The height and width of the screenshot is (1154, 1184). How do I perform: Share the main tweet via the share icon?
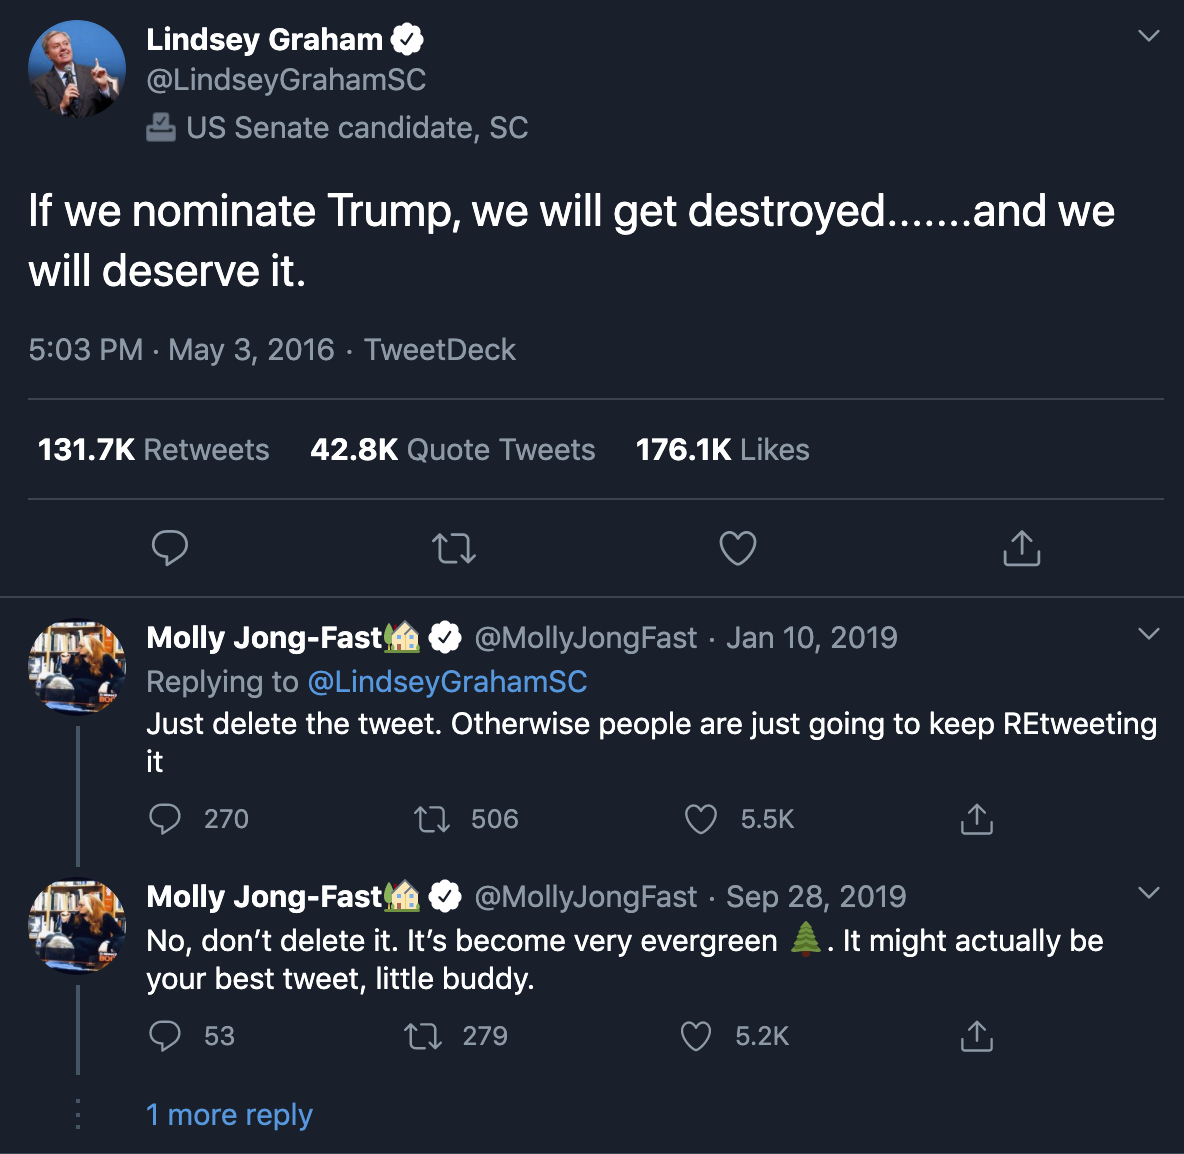point(1021,548)
